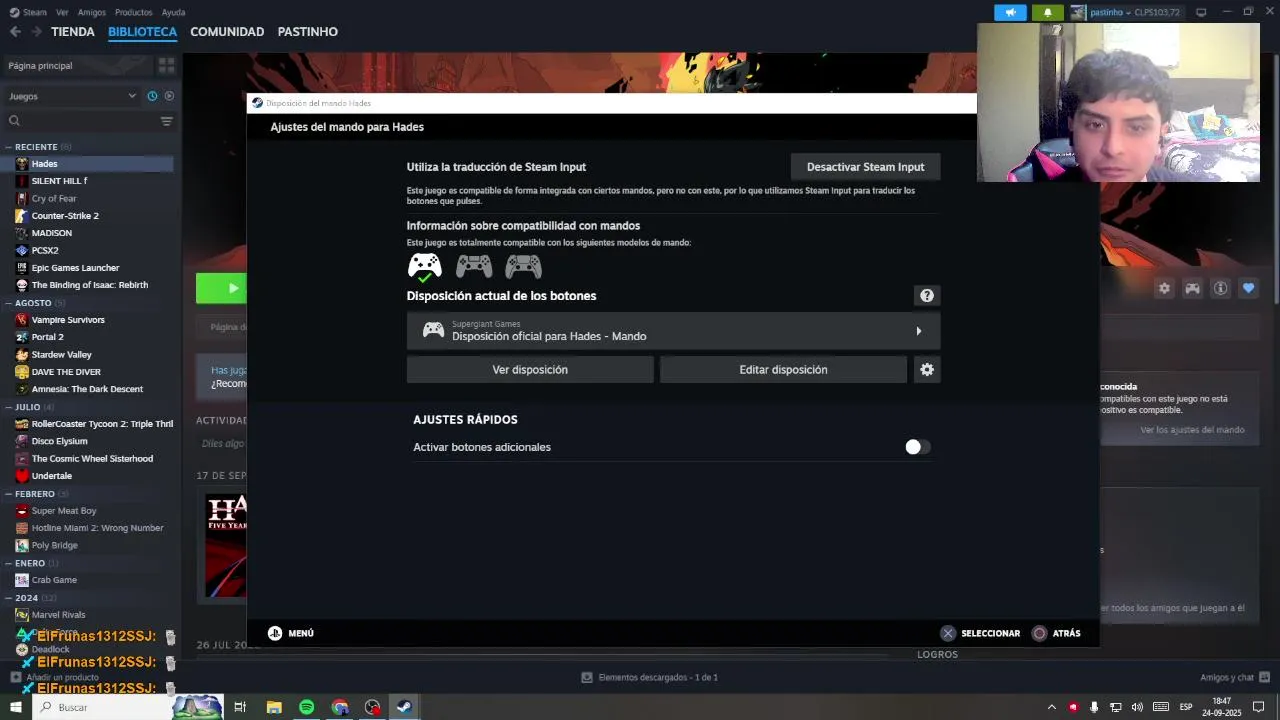Open Elementos descargados downloads status
Screen dimensions: 1280x720
pos(650,677)
